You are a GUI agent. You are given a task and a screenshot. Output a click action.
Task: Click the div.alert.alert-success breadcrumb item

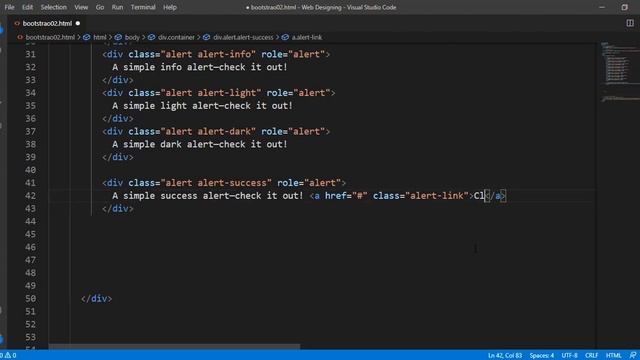[x=243, y=37]
